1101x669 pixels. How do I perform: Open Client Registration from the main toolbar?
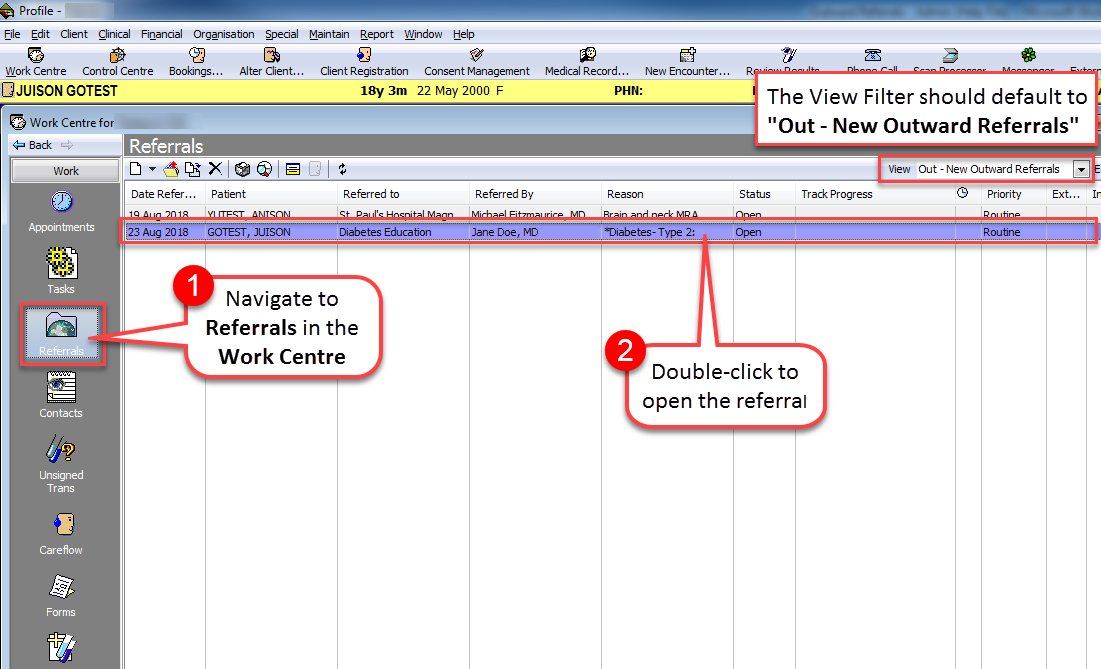(x=364, y=62)
